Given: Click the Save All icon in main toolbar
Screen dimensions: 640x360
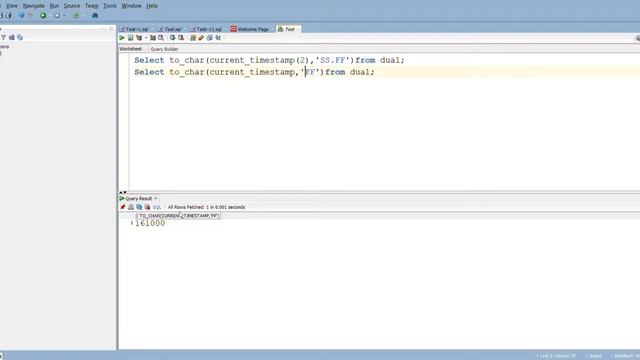Looking at the screenshot, I should point(9,15).
